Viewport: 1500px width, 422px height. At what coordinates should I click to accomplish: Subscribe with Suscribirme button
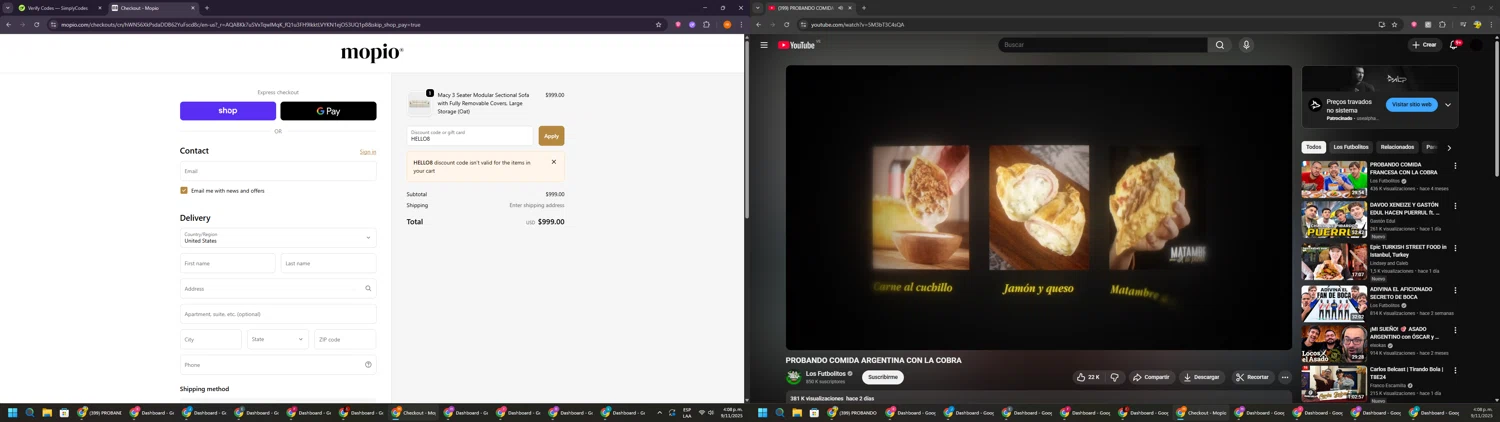coord(883,377)
